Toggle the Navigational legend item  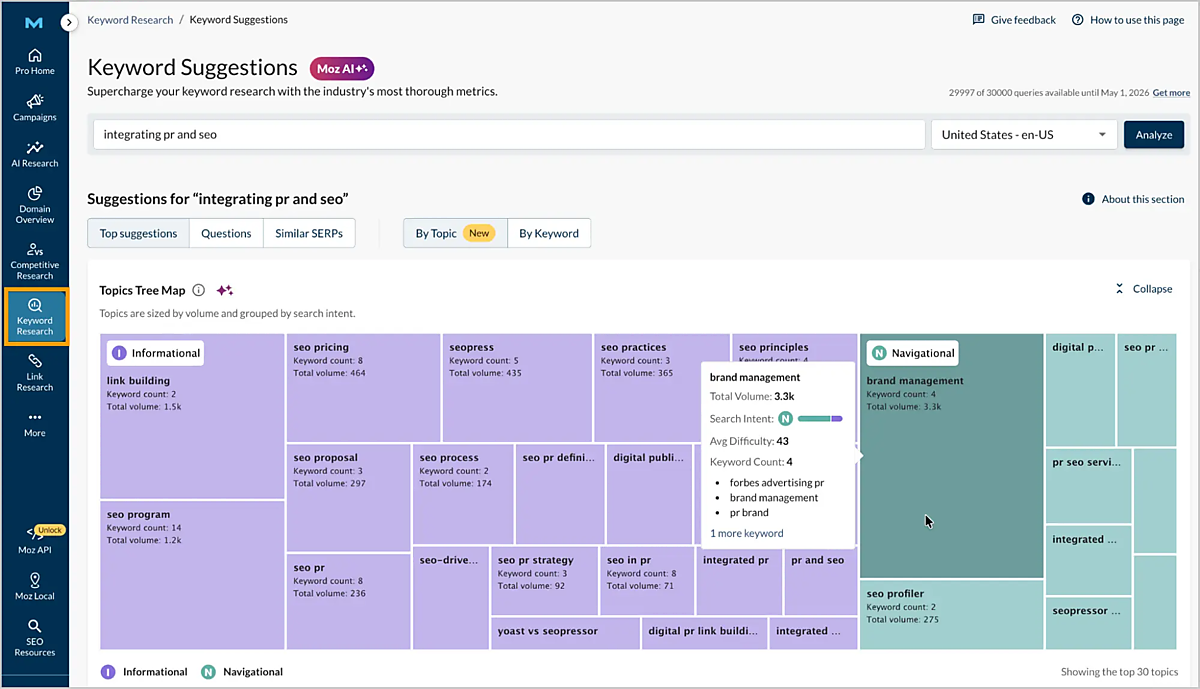[242, 672]
